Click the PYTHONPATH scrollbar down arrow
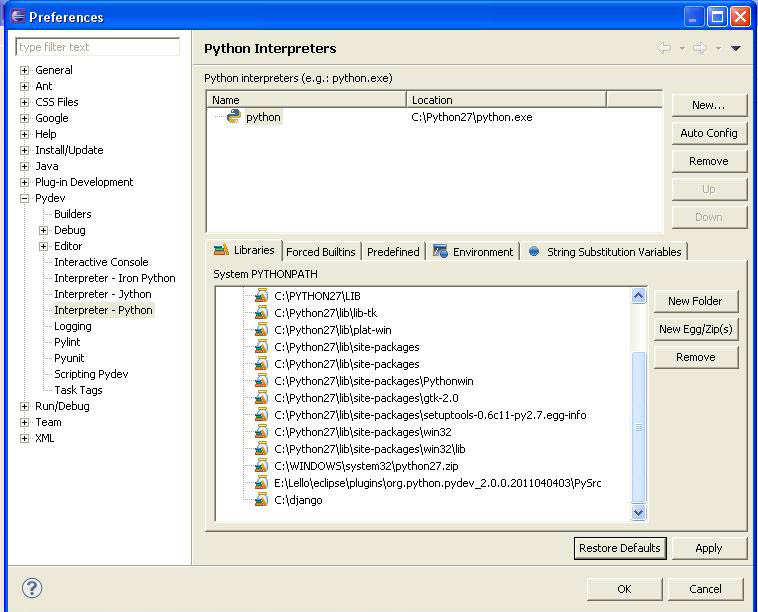 tap(639, 512)
